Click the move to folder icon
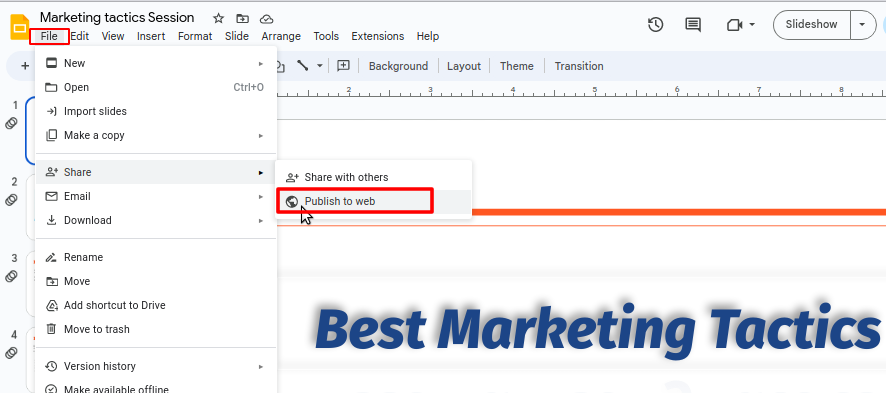 coord(242,18)
